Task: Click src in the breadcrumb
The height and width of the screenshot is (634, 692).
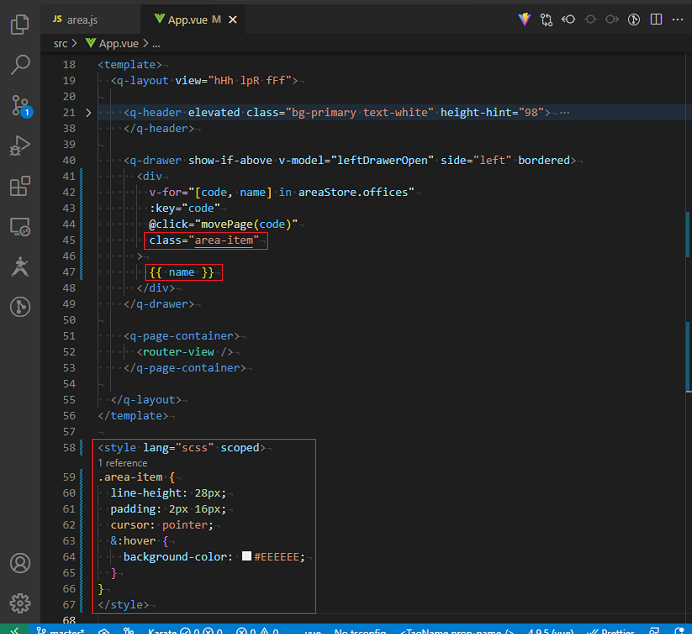Action: pyautogui.click(x=60, y=44)
